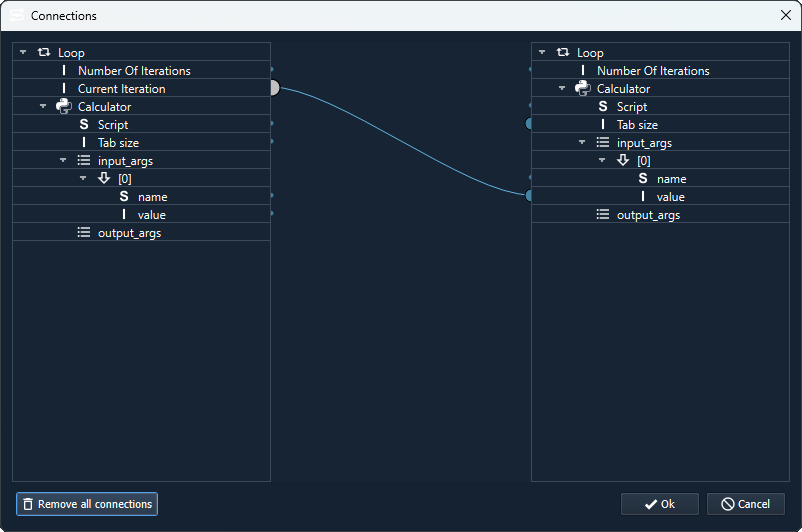This screenshot has width=802, height=532.
Task: Collapse the left Loop tree node
Action: 23,52
